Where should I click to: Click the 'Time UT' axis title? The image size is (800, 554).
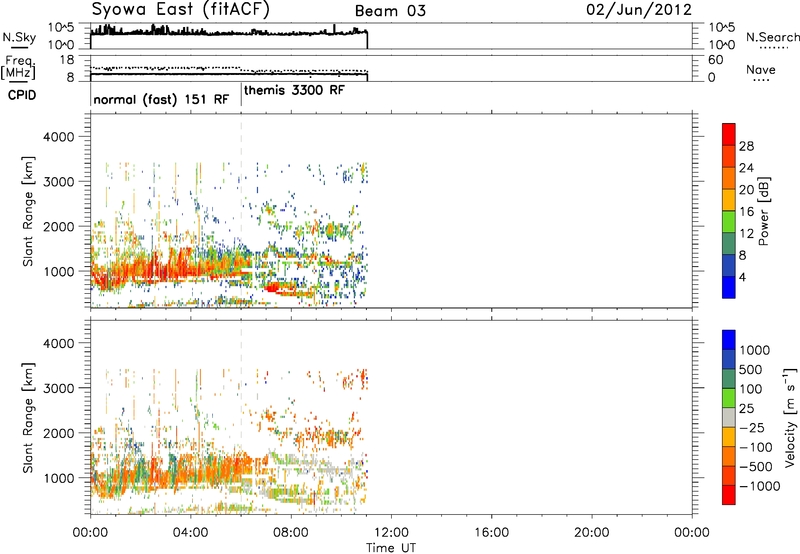coord(391,548)
